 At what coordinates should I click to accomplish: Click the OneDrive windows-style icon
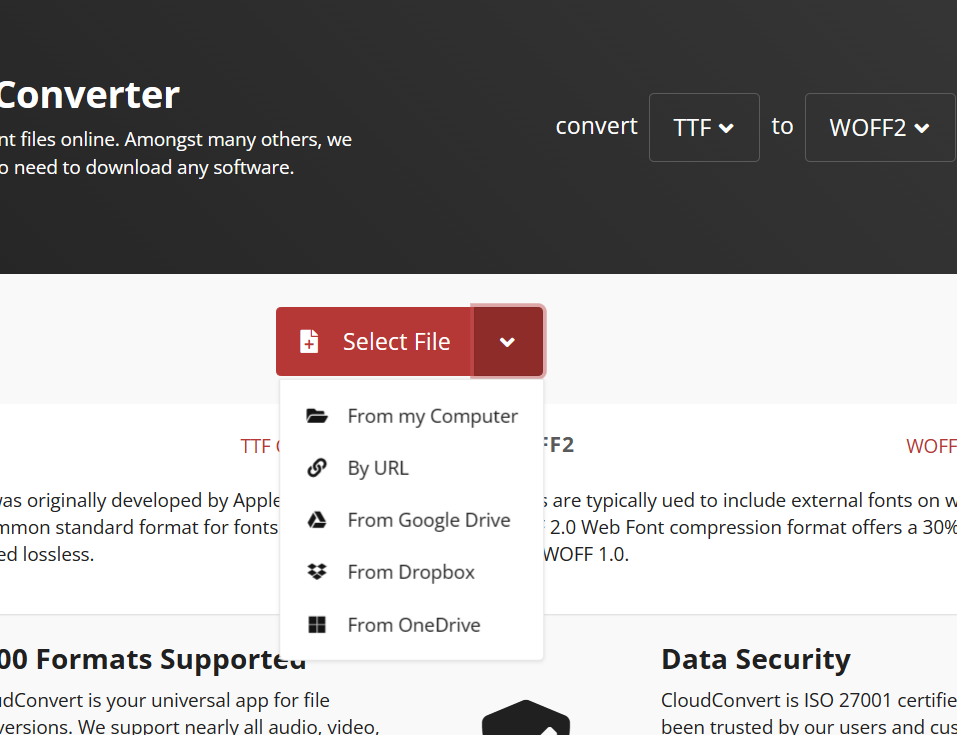pos(317,625)
